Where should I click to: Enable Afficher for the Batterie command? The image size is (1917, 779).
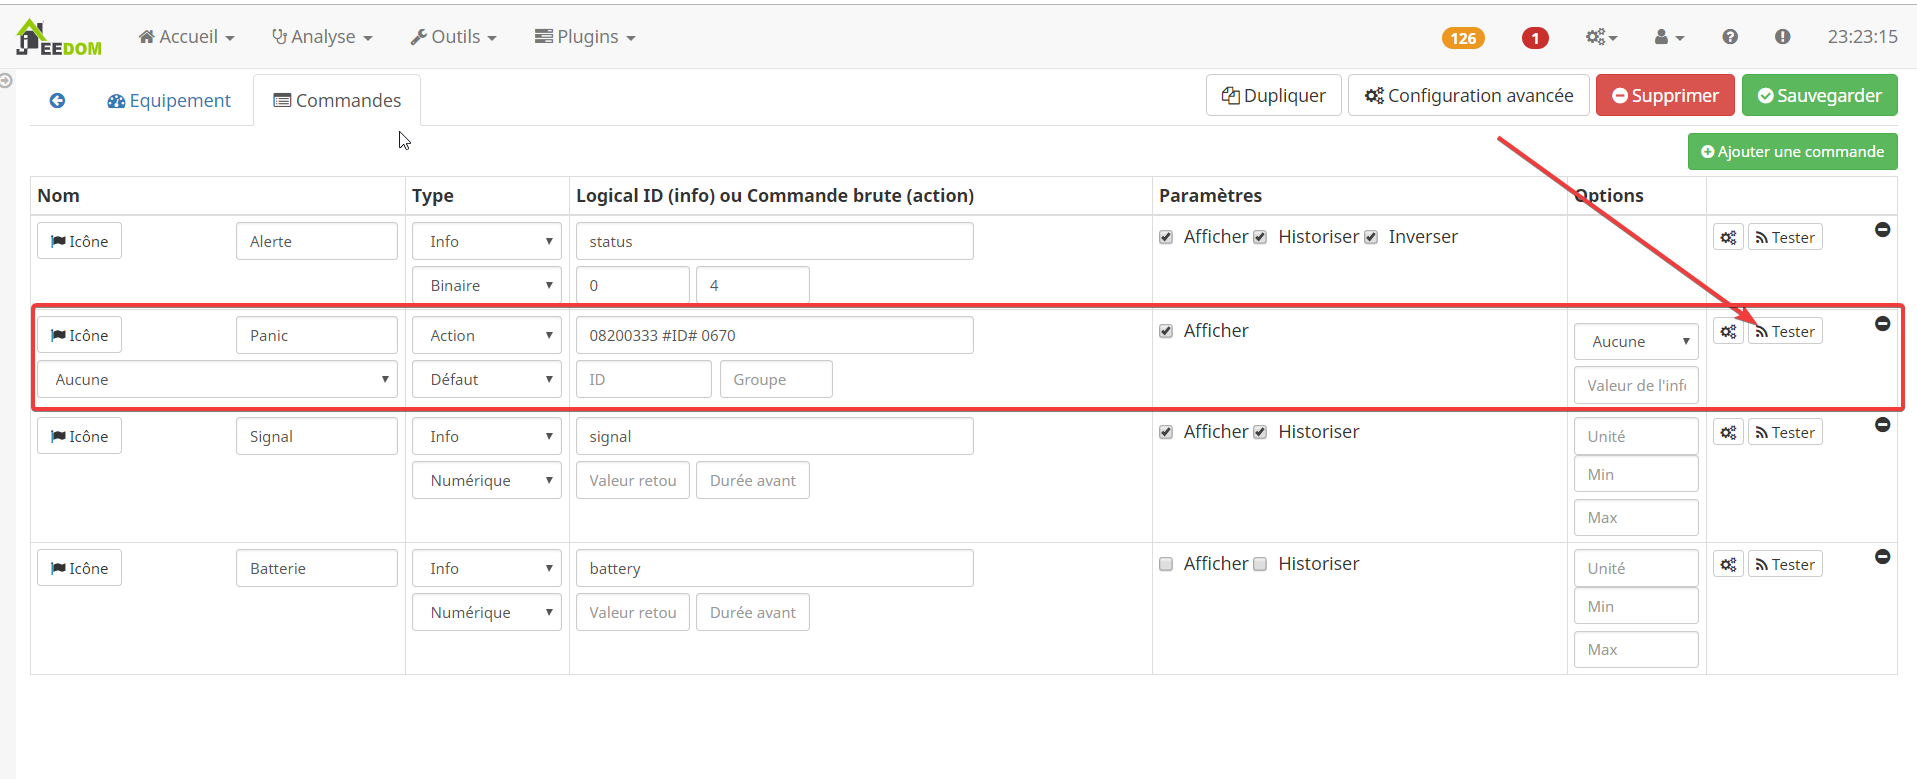click(x=1166, y=564)
